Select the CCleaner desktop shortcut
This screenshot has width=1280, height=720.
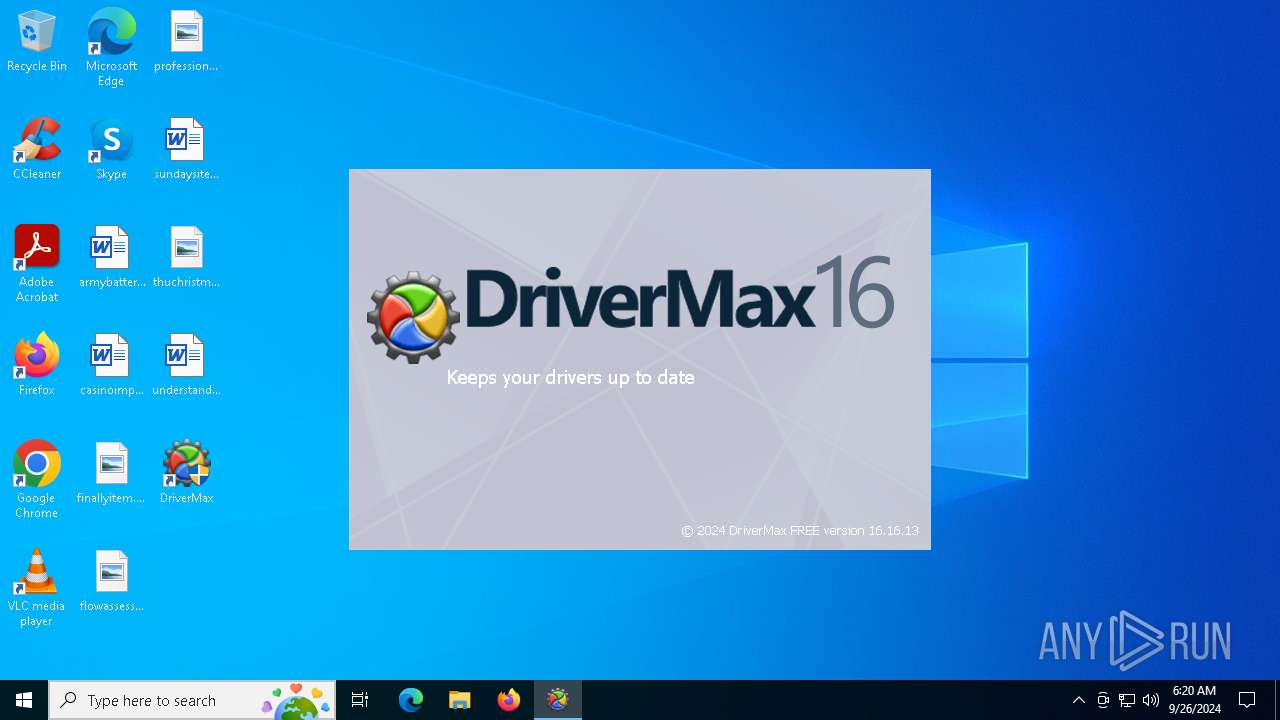(x=37, y=150)
